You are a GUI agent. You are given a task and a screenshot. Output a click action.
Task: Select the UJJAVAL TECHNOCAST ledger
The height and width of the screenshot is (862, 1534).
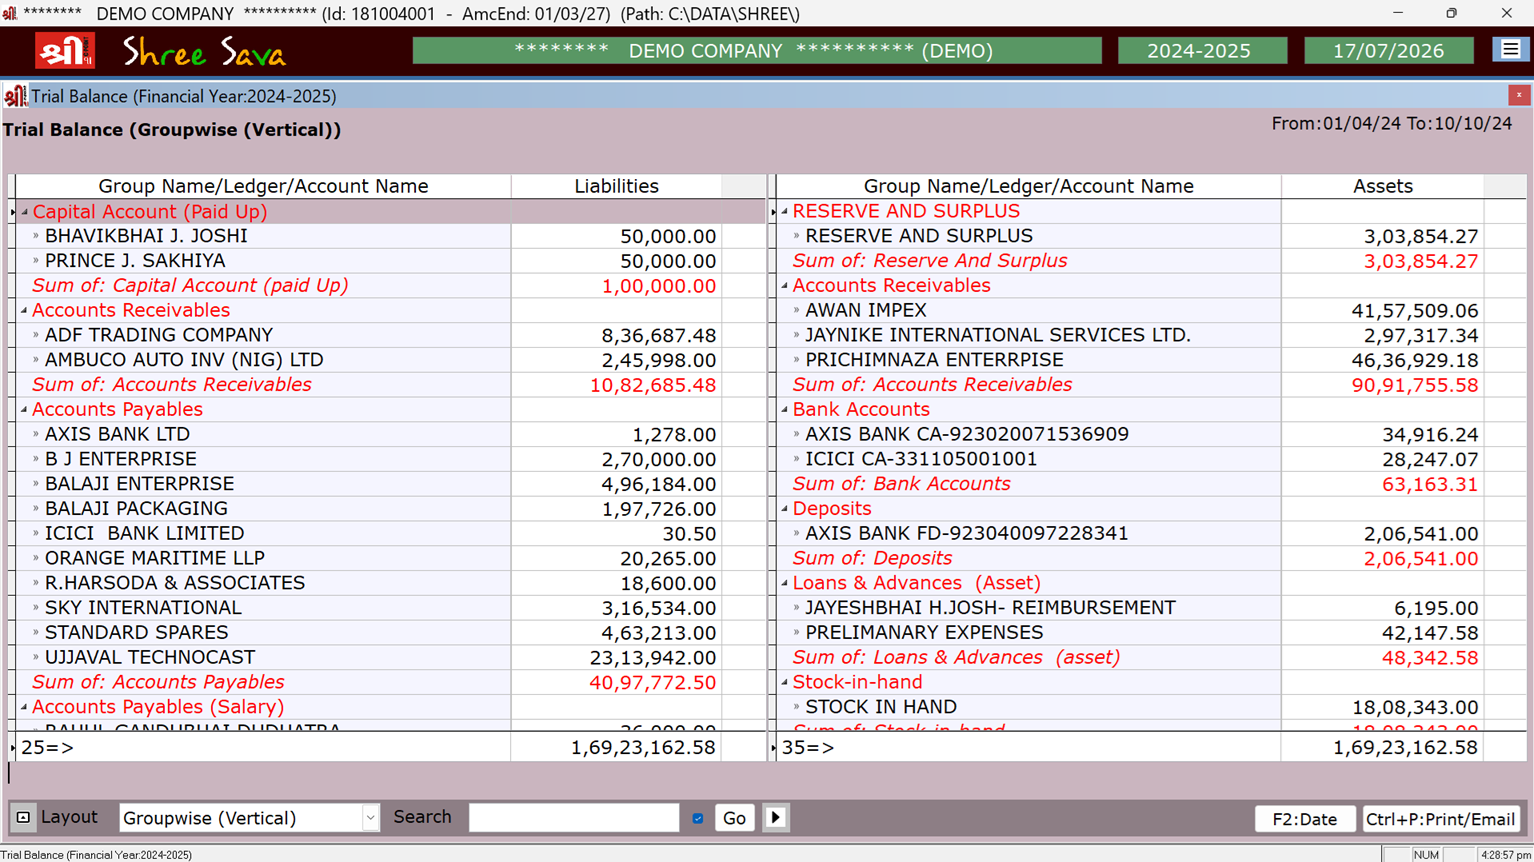point(150,657)
